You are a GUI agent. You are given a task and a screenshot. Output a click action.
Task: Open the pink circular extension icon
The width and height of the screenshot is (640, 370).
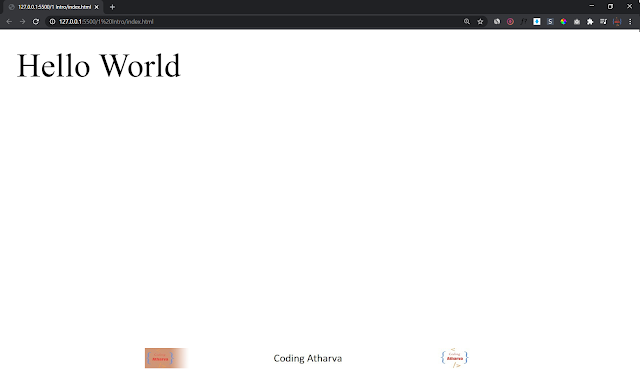(x=510, y=22)
